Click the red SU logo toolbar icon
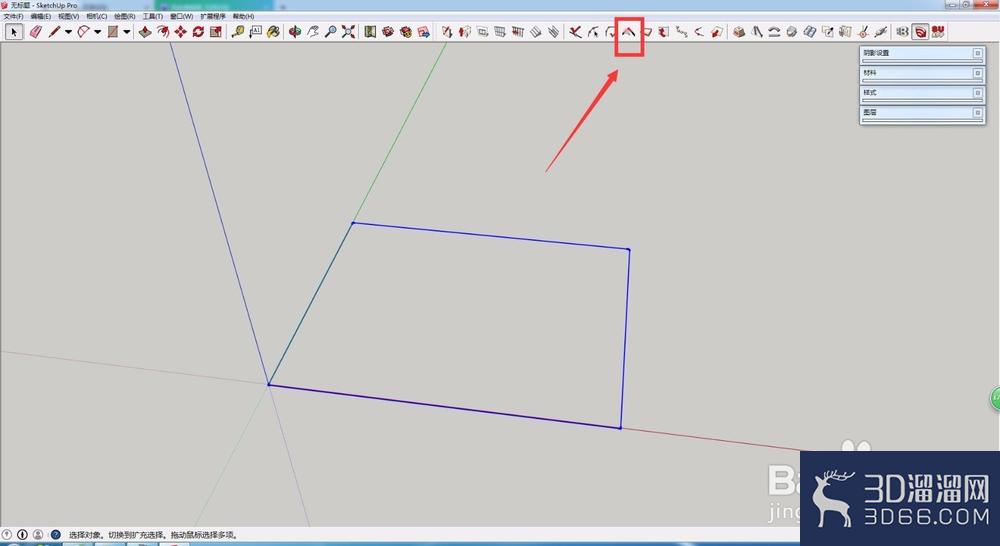The image size is (1000, 546). click(938, 31)
